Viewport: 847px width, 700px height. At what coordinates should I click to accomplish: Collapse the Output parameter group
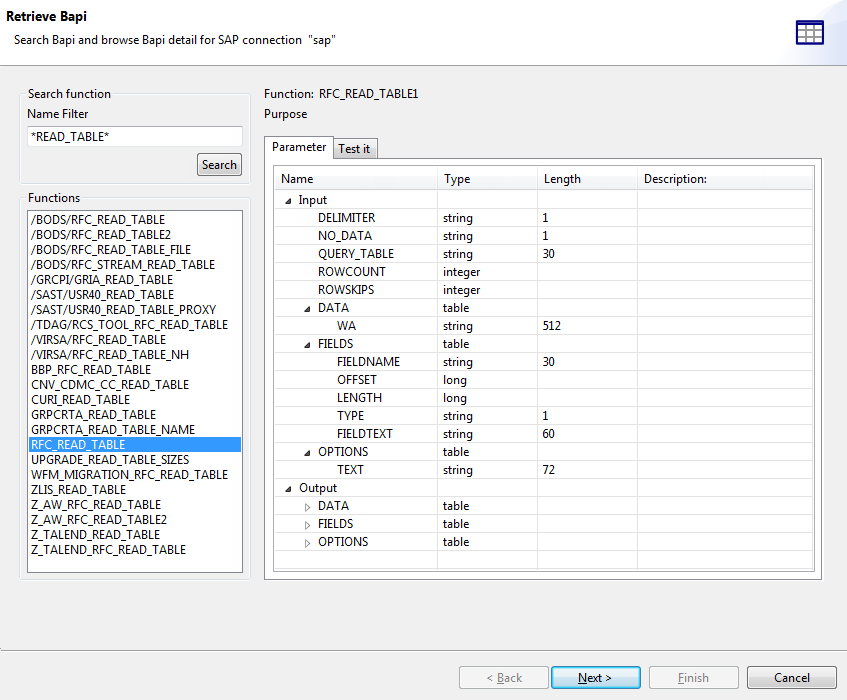tap(287, 487)
